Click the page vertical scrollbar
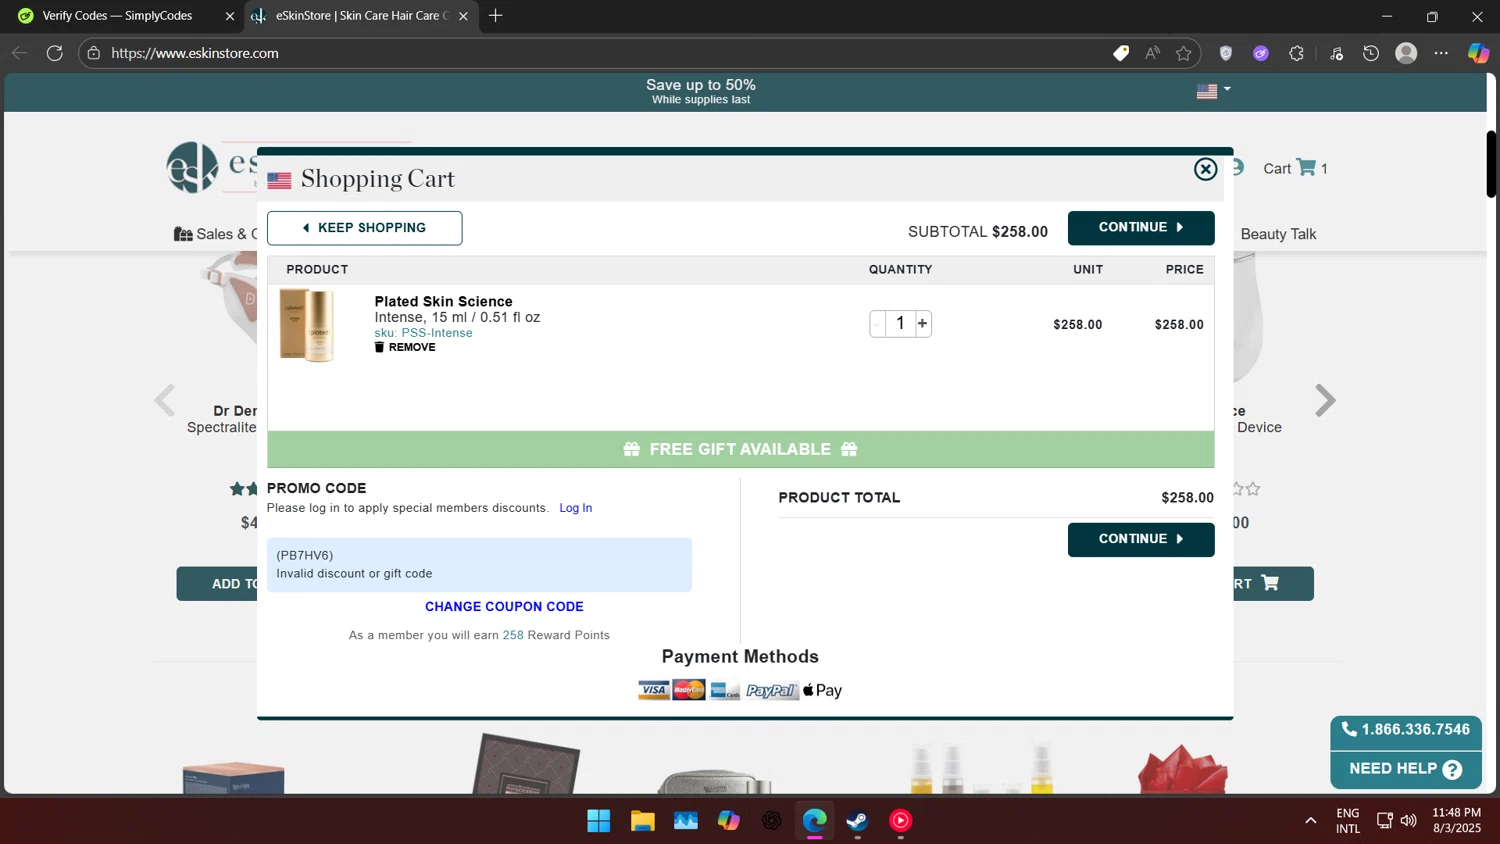Image resolution: width=1500 pixels, height=844 pixels. [1491, 164]
